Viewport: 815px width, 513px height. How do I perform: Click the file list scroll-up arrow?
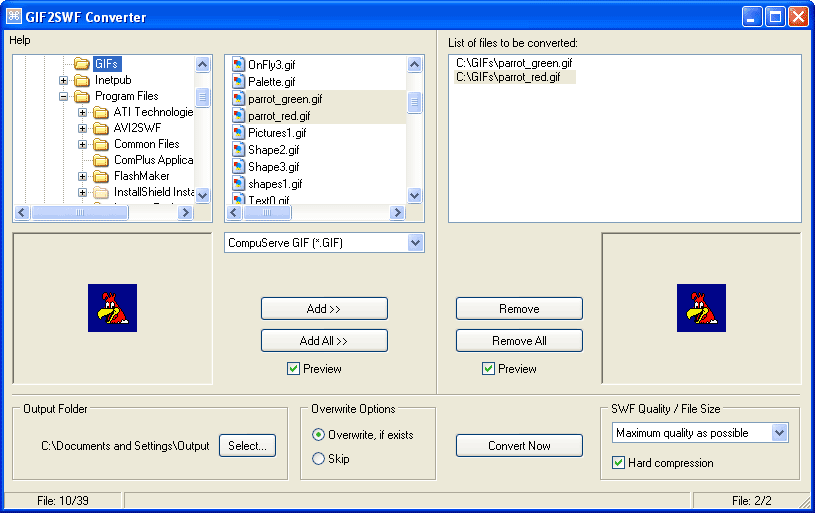tap(414, 64)
